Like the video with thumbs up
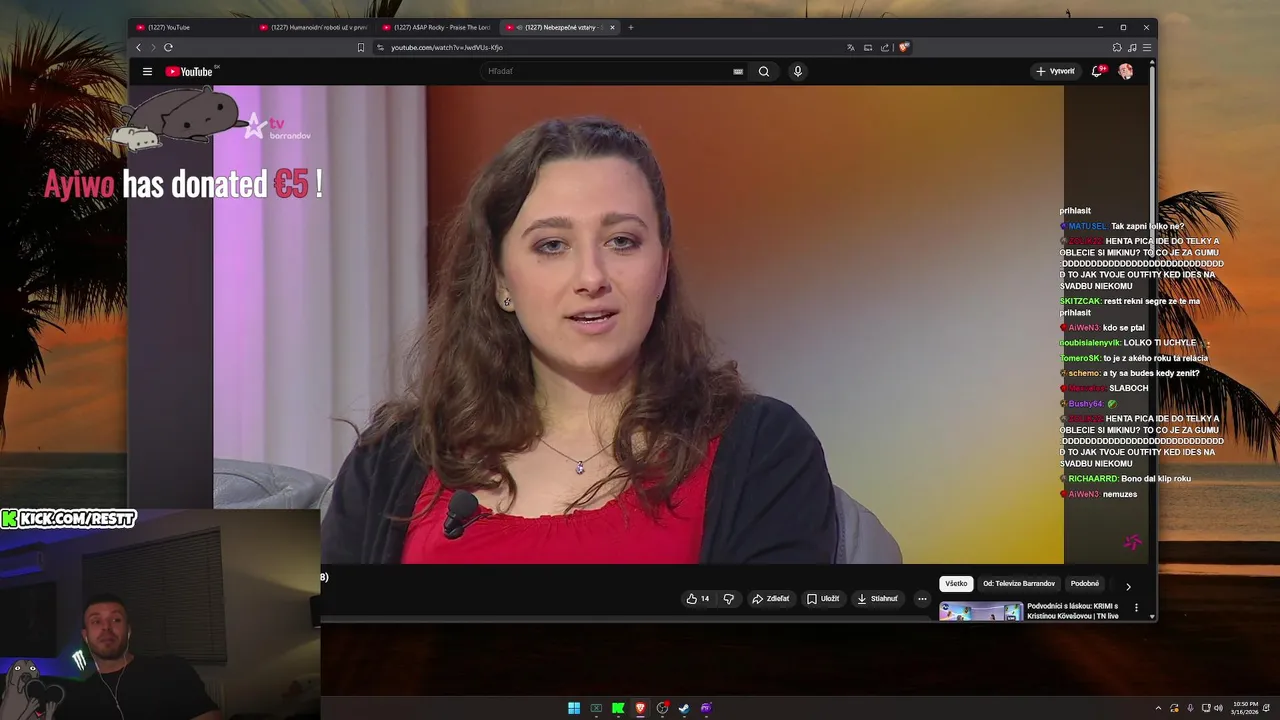Viewport: 1280px width, 720px height. coord(698,599)
